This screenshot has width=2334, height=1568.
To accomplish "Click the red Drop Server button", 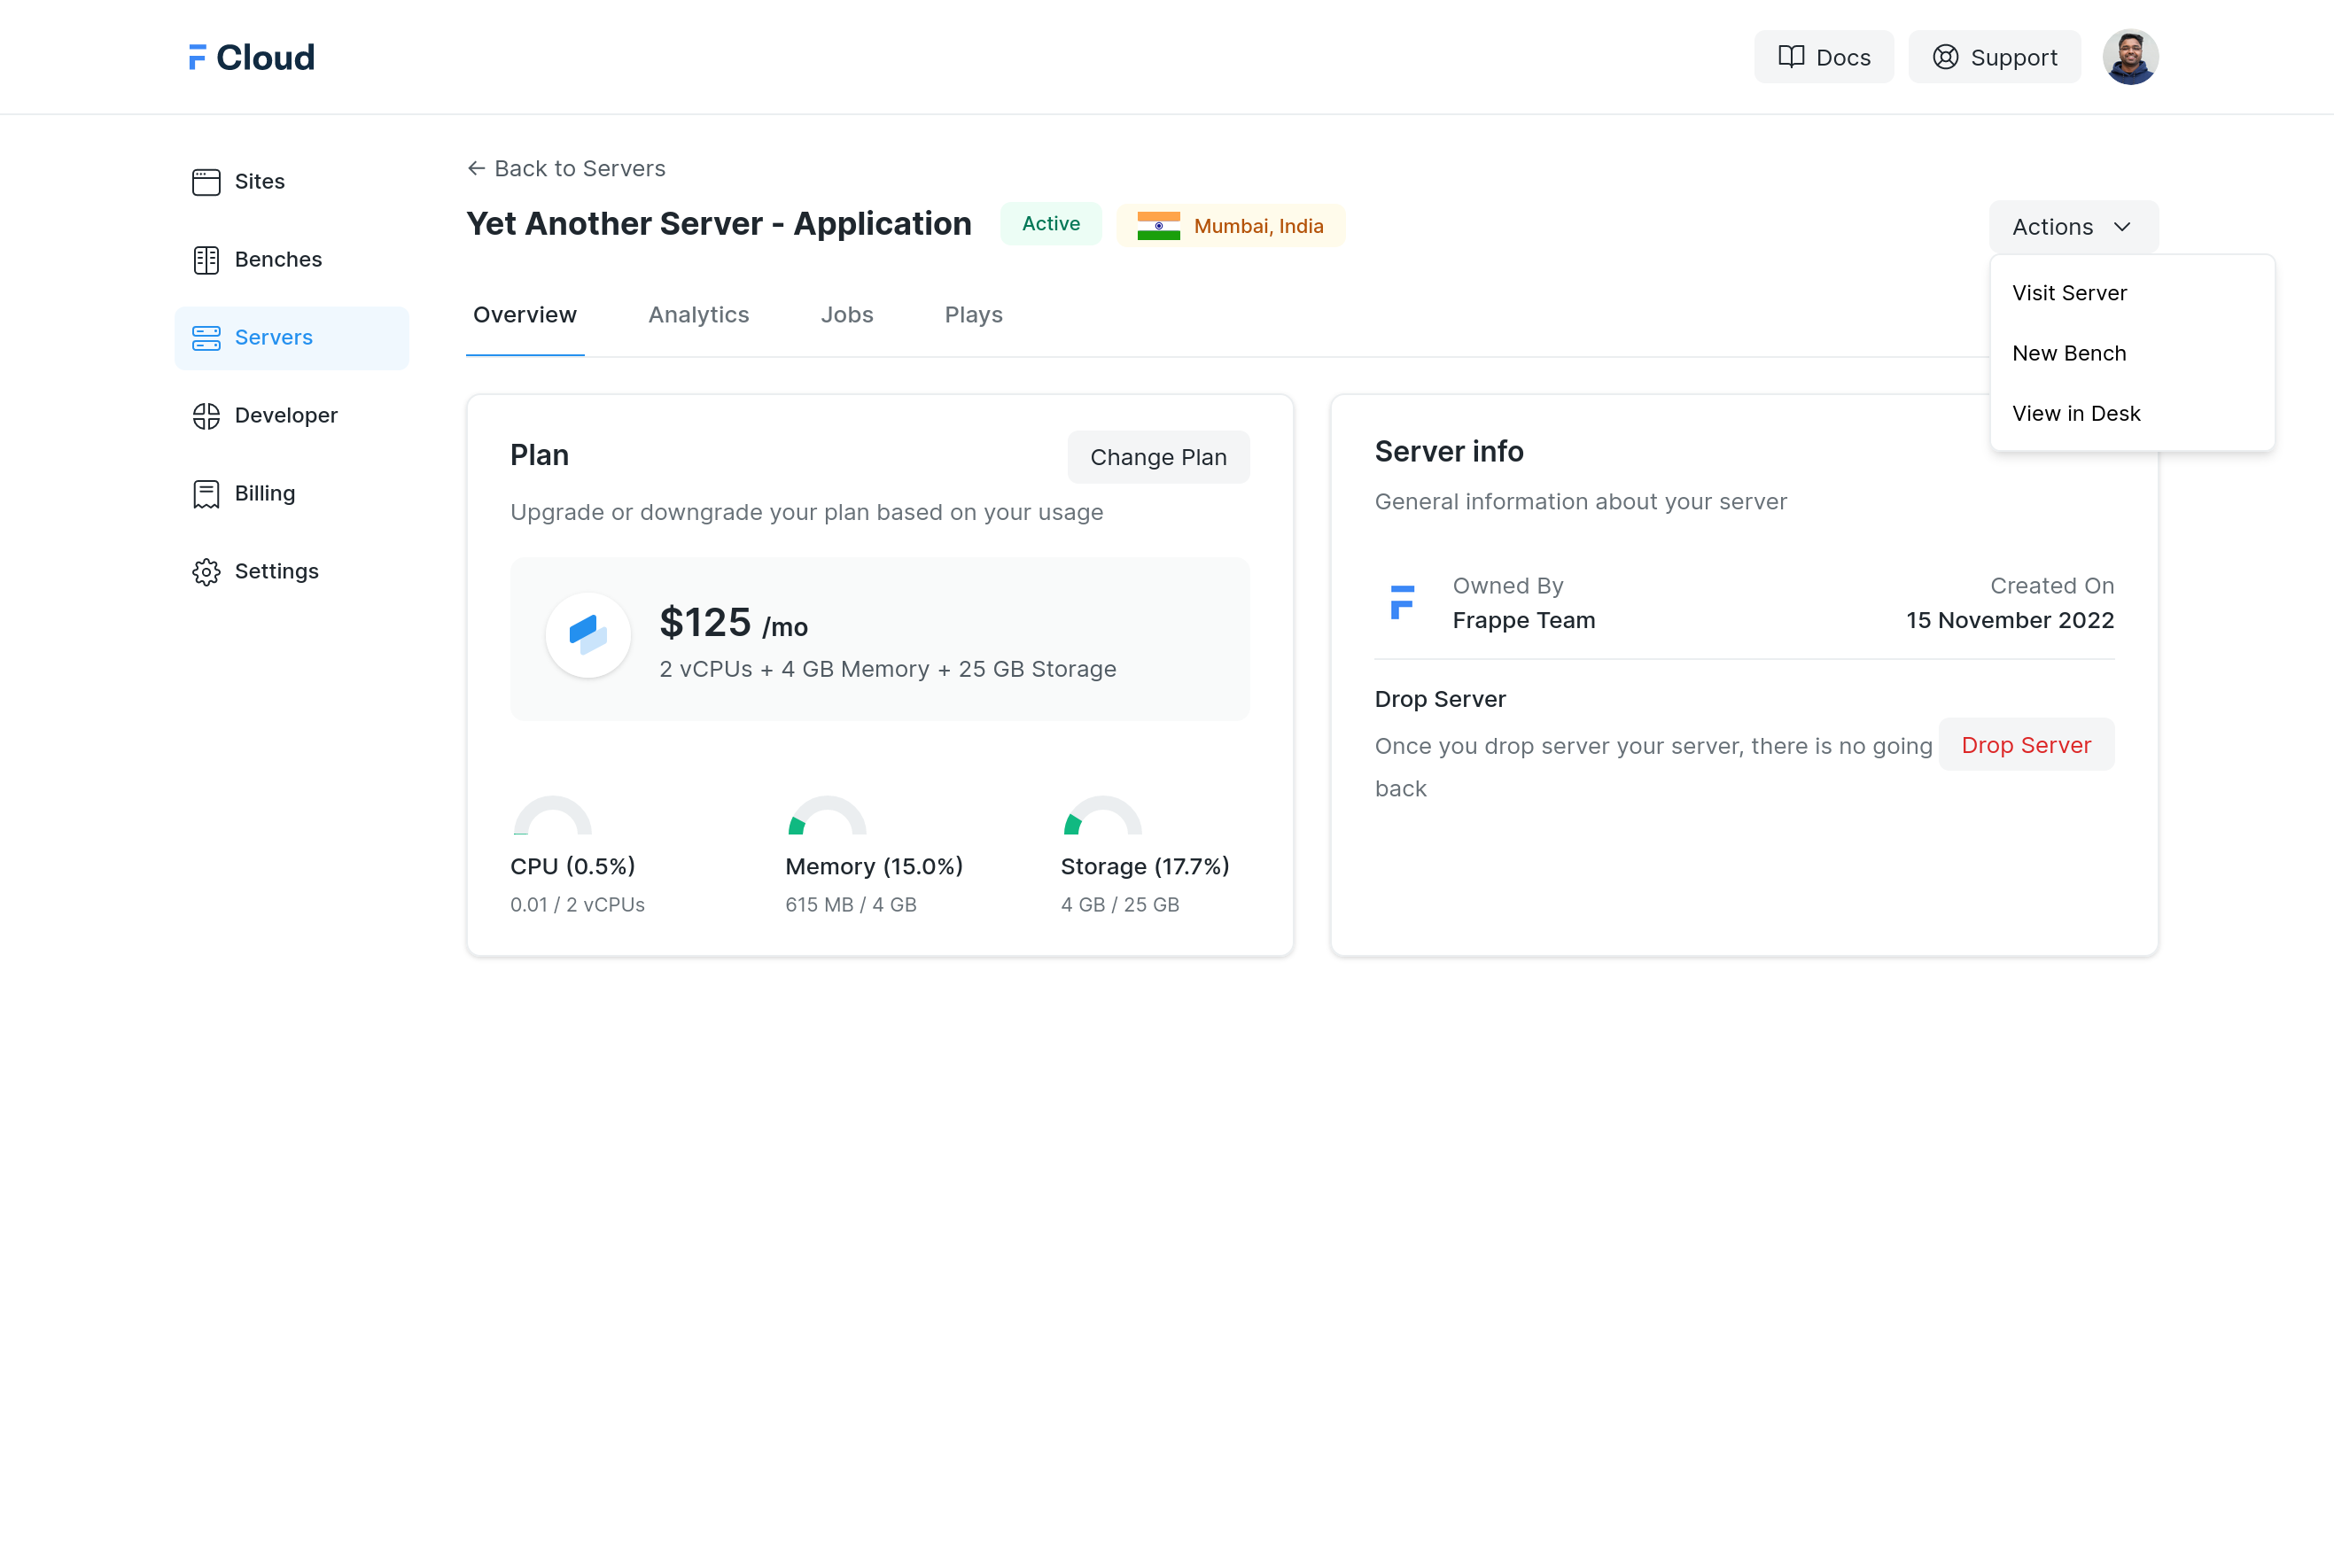I will [x=2026, y=744].
